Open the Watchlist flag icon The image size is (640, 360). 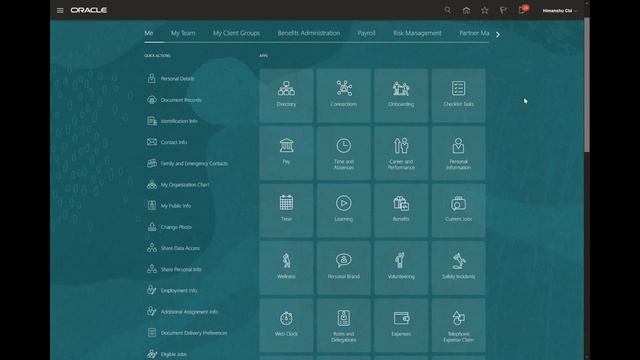(x=503, y=11)
